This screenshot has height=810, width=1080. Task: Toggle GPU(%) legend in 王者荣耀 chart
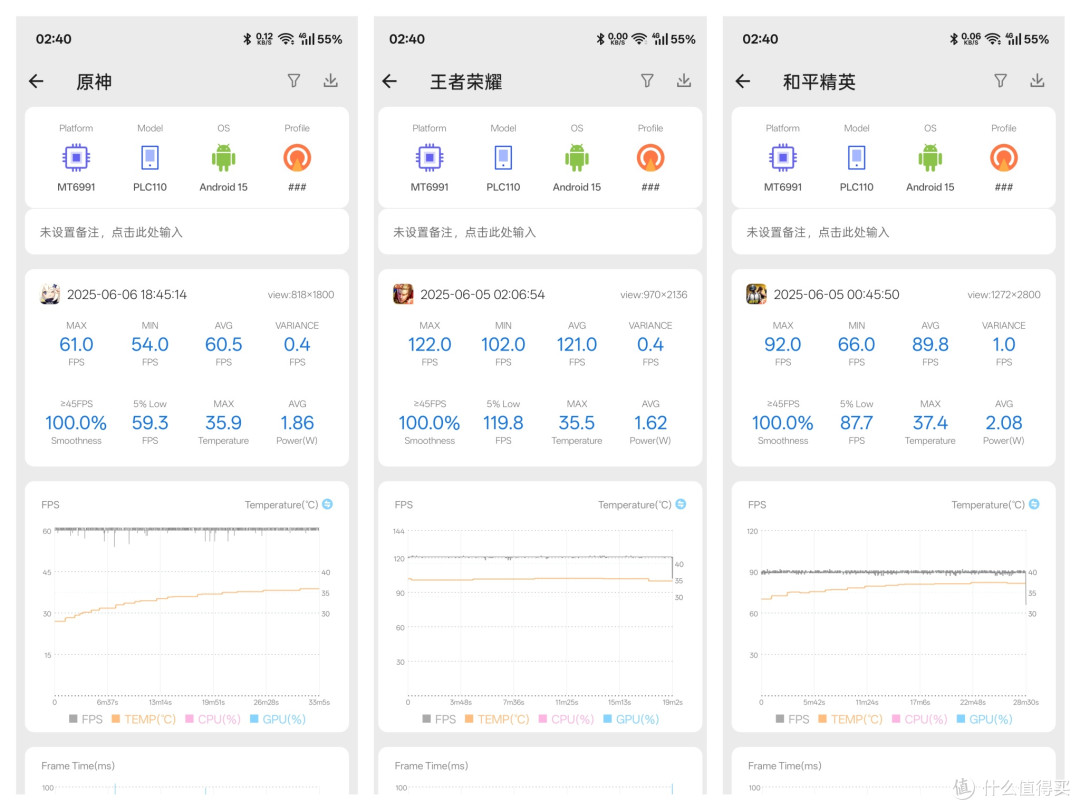tap(631, 719)
